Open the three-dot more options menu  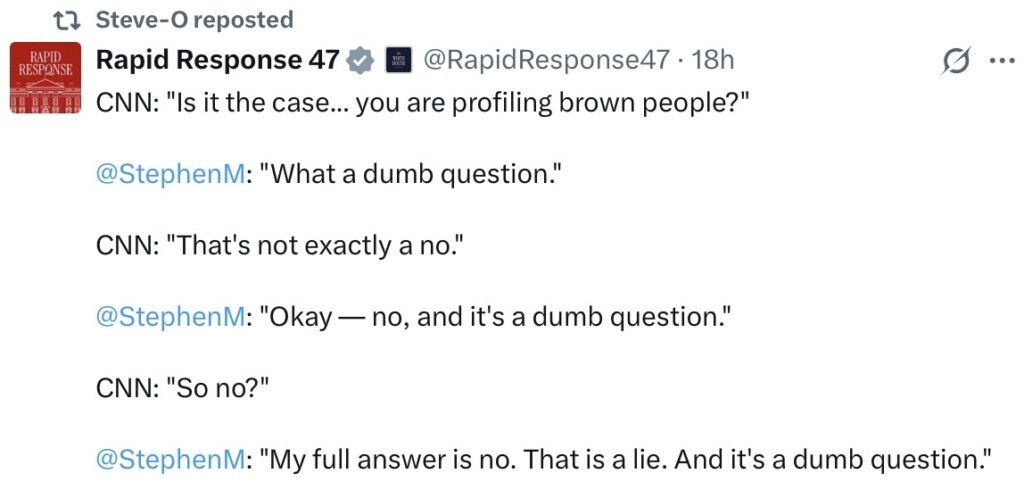point(1000,61)
